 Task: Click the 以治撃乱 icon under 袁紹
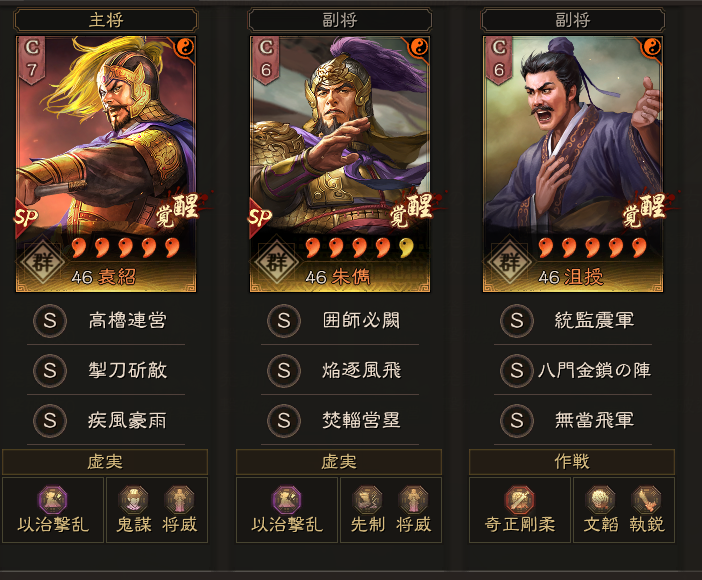click(53, 500)
